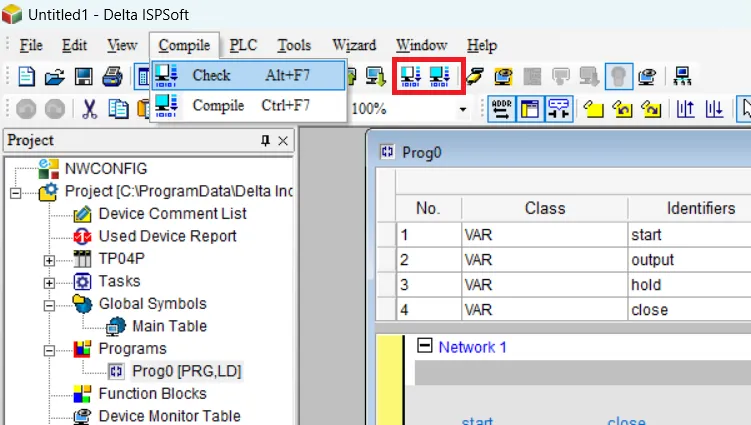Pin the Project panel
Viewport: 751px width, 425px height.
point(265,140)
